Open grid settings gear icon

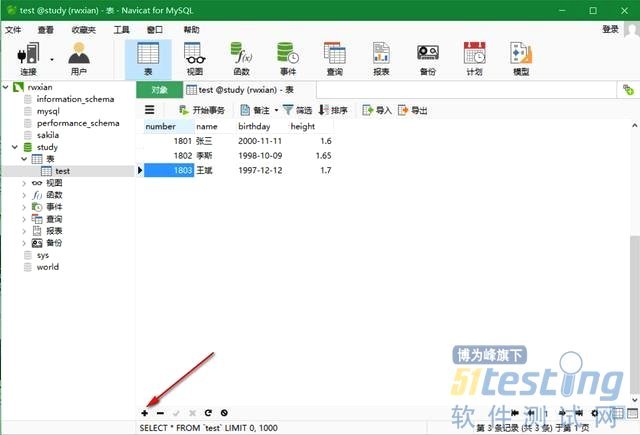click(595, 413)
